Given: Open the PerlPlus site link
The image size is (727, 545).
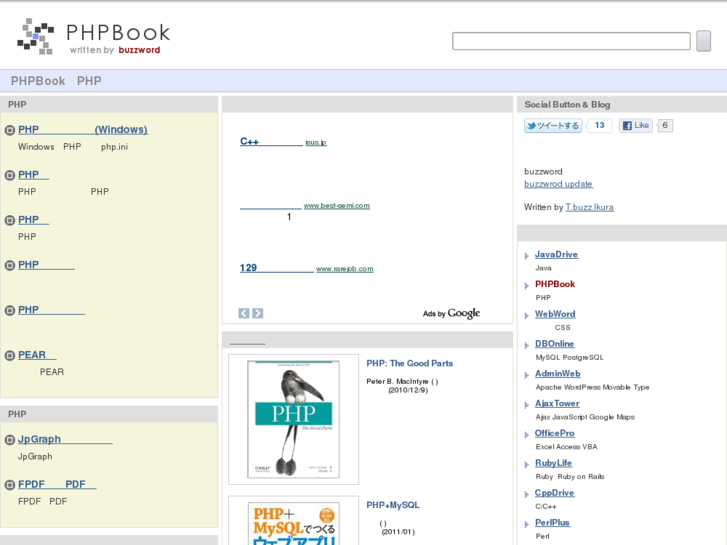Looking at the screenshot, I should (x=552, y=523).
